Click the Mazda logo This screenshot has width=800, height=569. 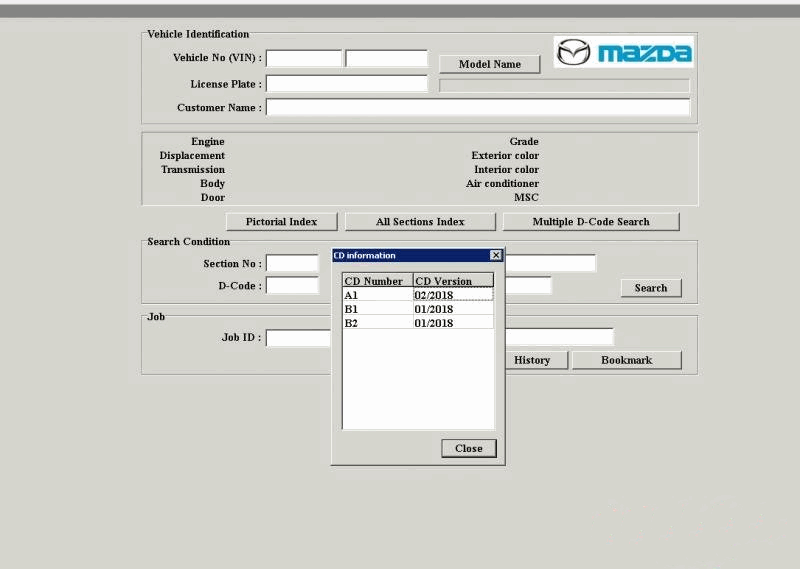[x=624, y=52]
